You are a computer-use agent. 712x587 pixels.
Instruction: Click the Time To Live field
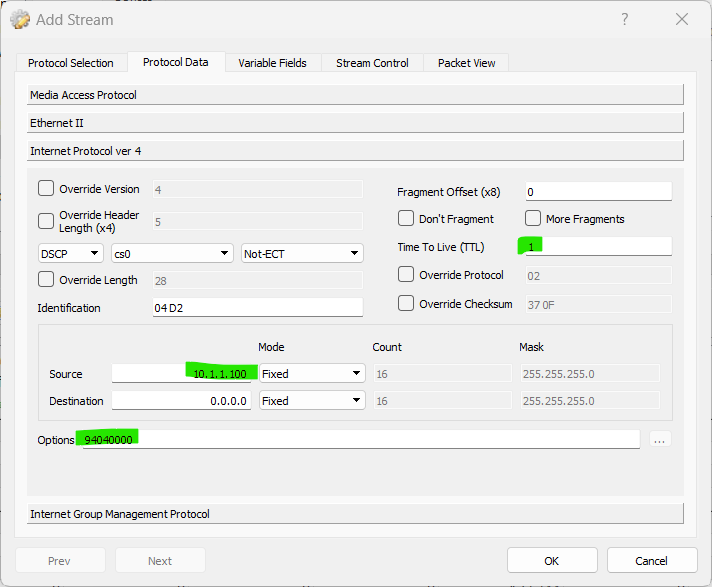tap(598, 247)
